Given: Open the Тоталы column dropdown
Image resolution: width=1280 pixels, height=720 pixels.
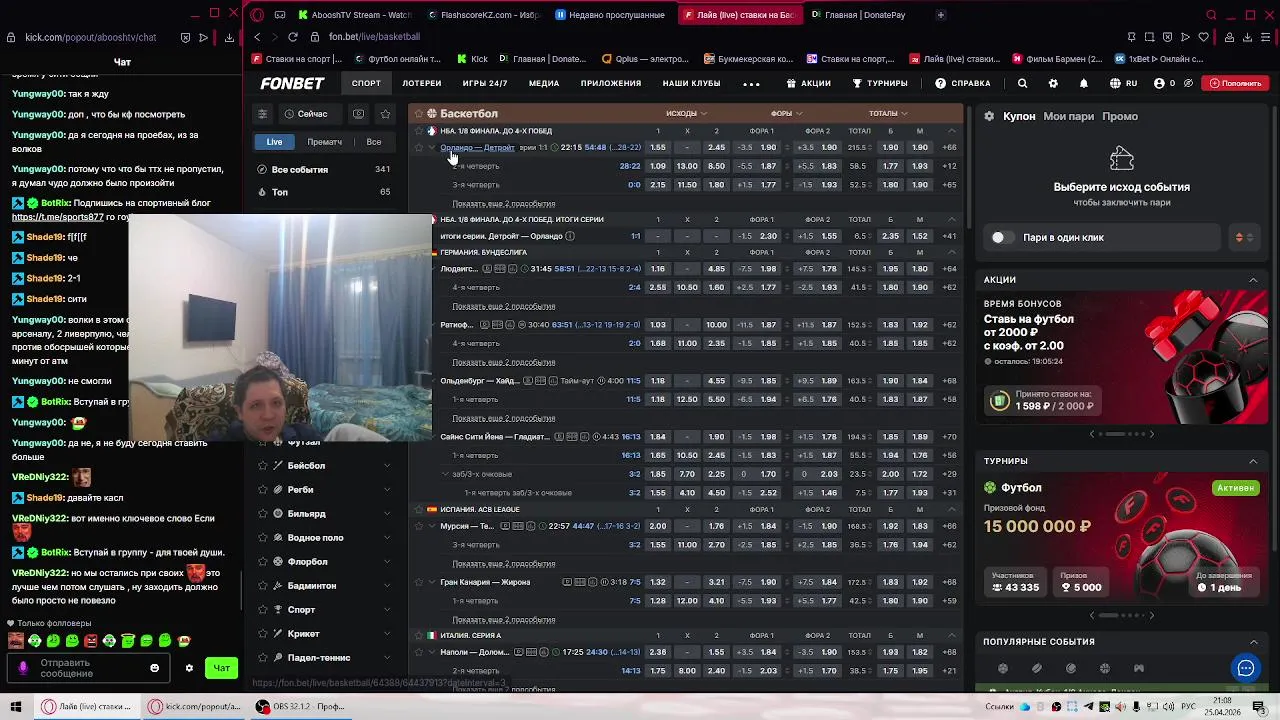Looking at the screenshot, I should 888,114.
